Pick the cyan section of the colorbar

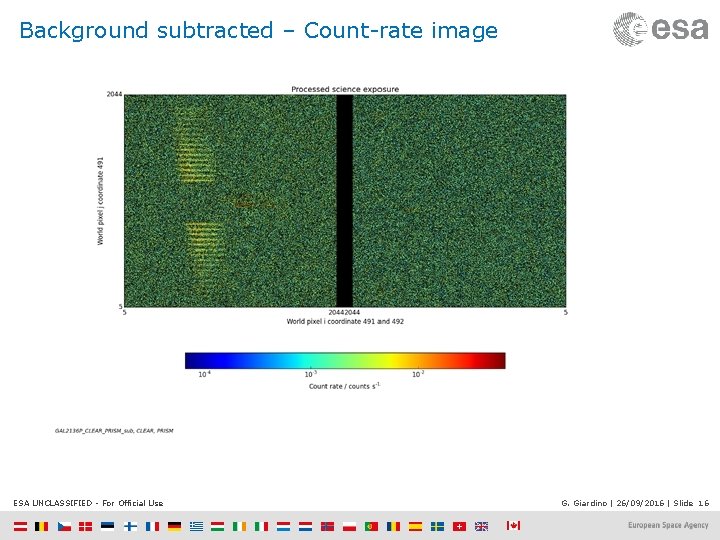[303, 360]
